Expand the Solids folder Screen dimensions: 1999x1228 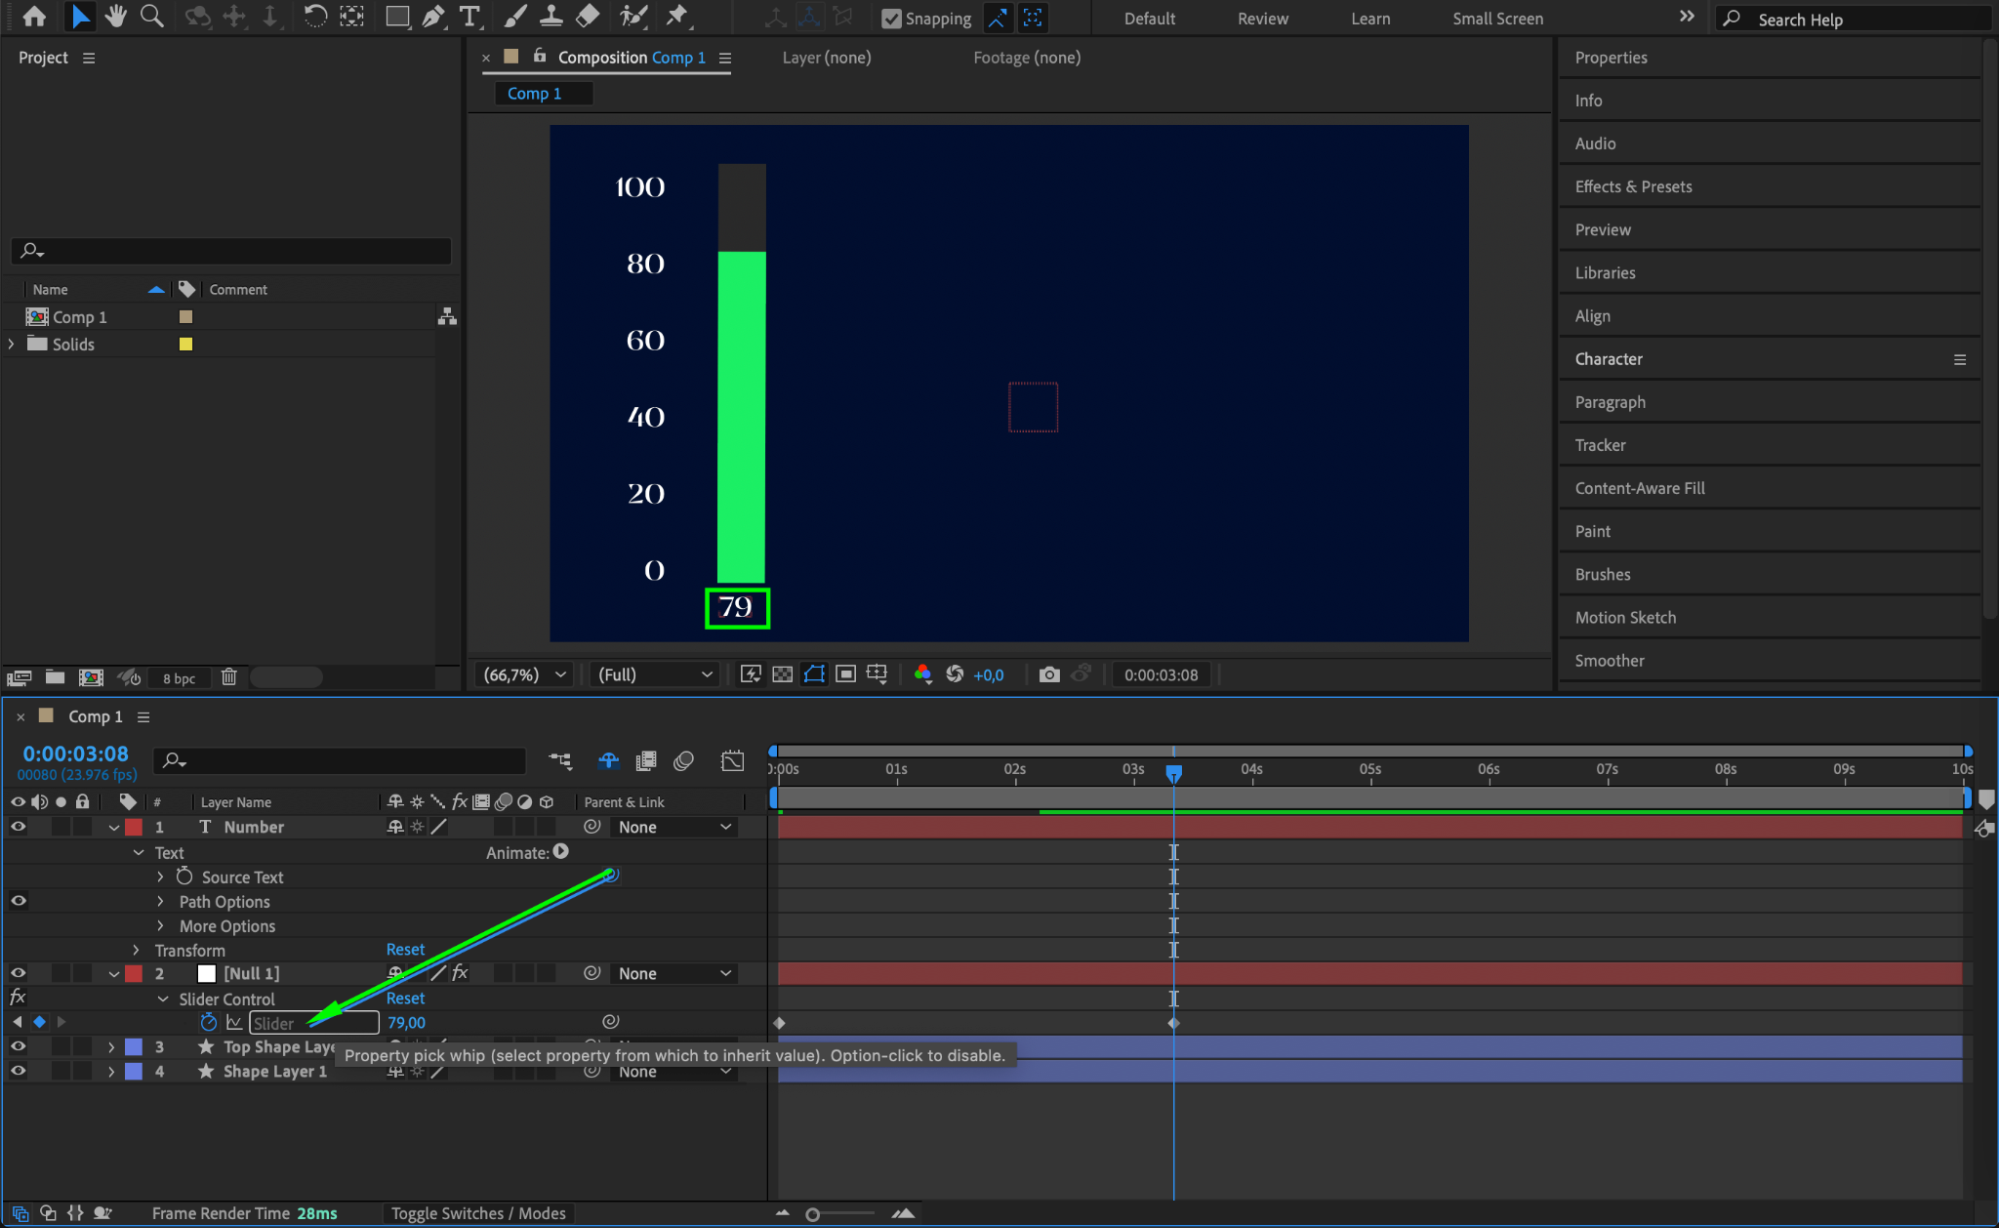(x=12, y=344)
